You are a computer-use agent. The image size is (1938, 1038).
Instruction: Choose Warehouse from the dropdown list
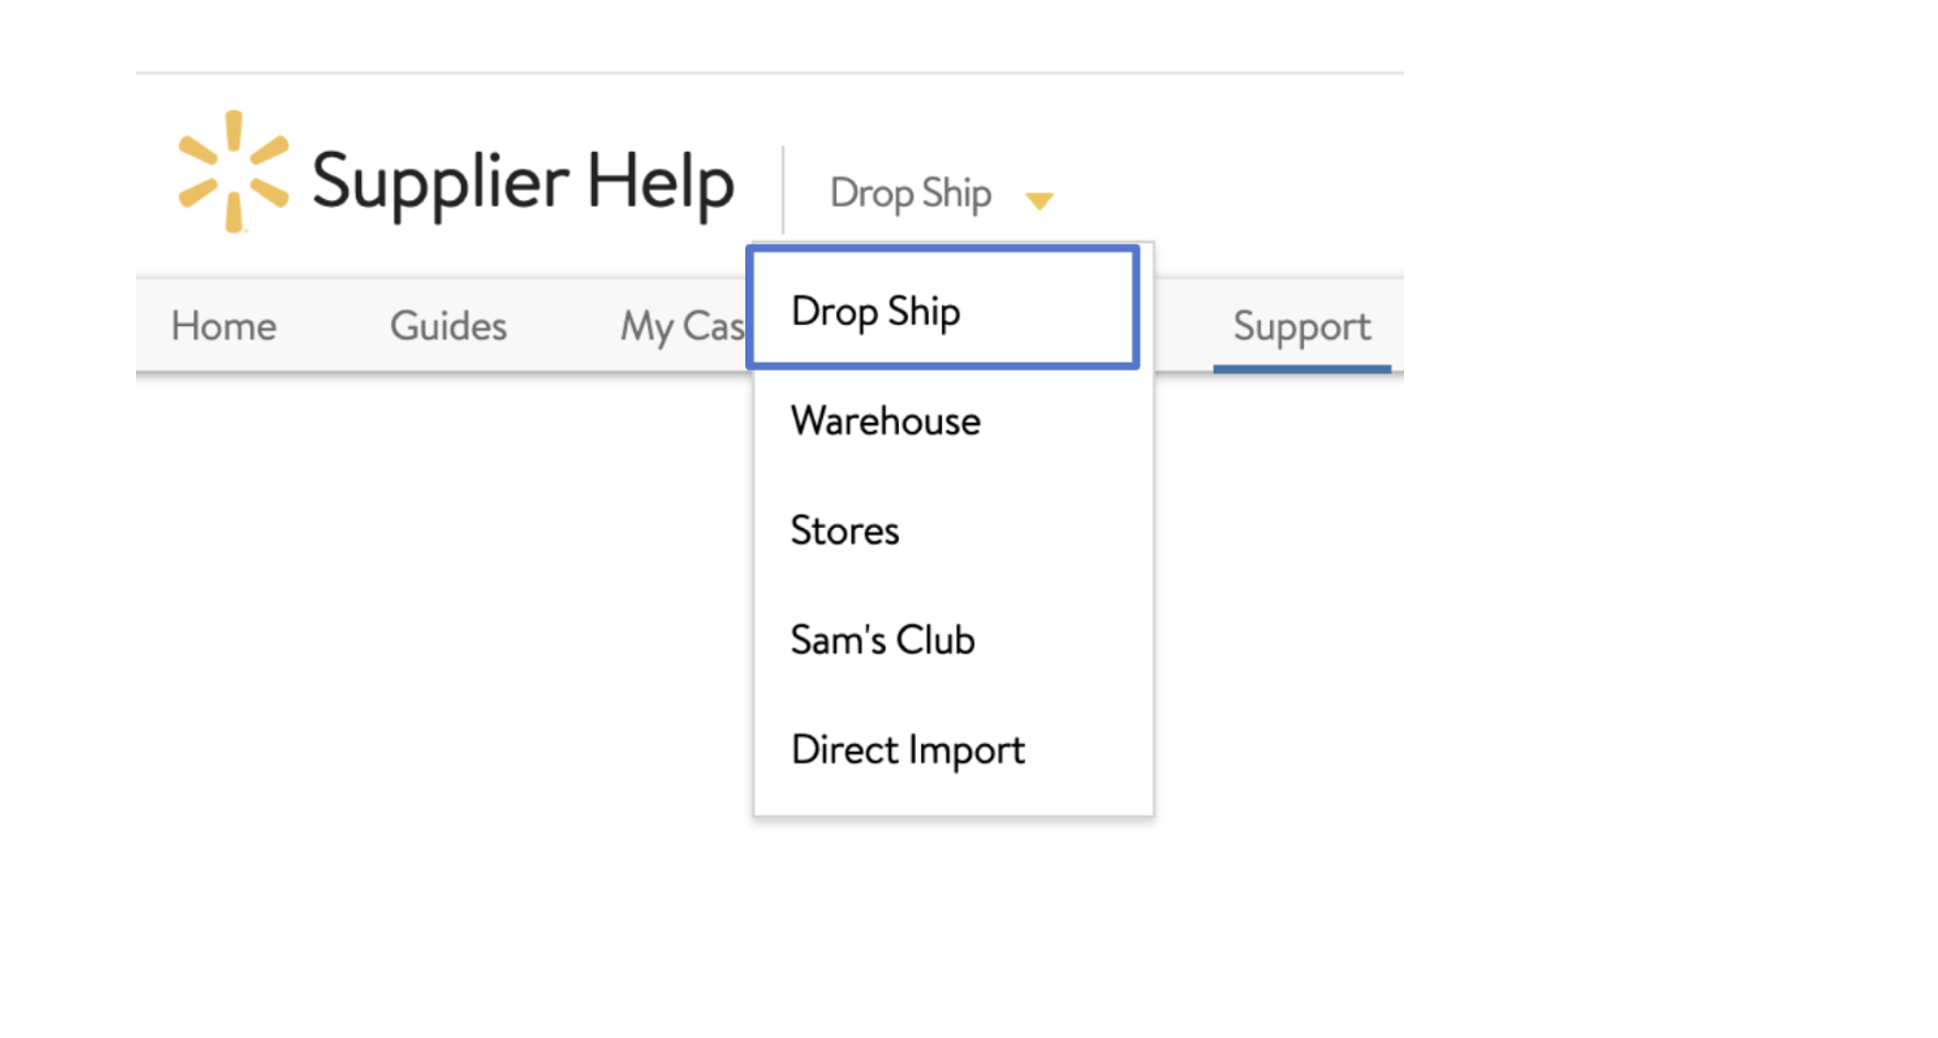click(x=953, y=421)
